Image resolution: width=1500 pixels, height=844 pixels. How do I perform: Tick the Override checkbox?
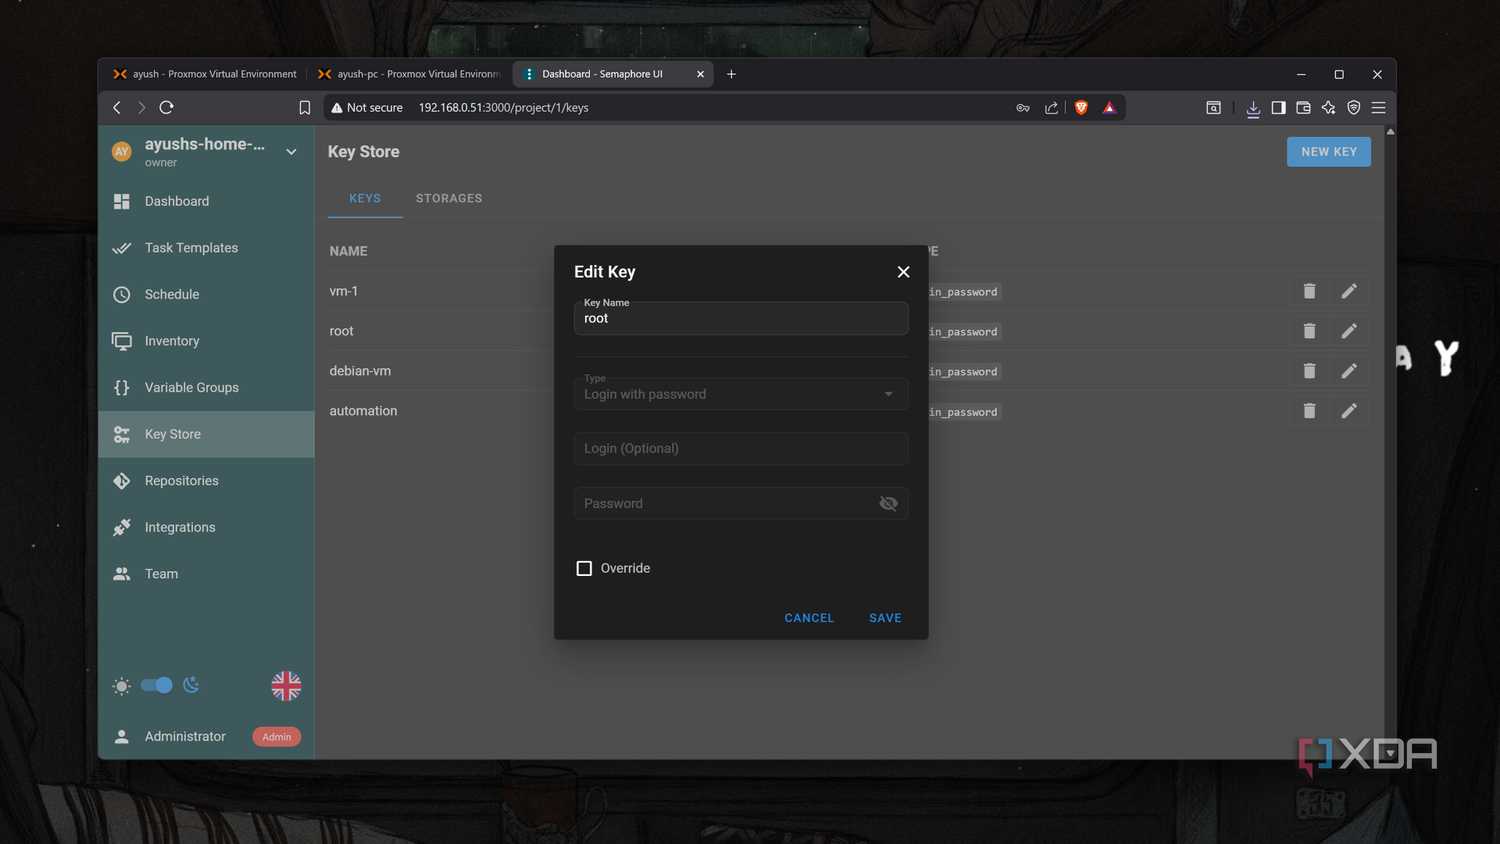[584, 568]
